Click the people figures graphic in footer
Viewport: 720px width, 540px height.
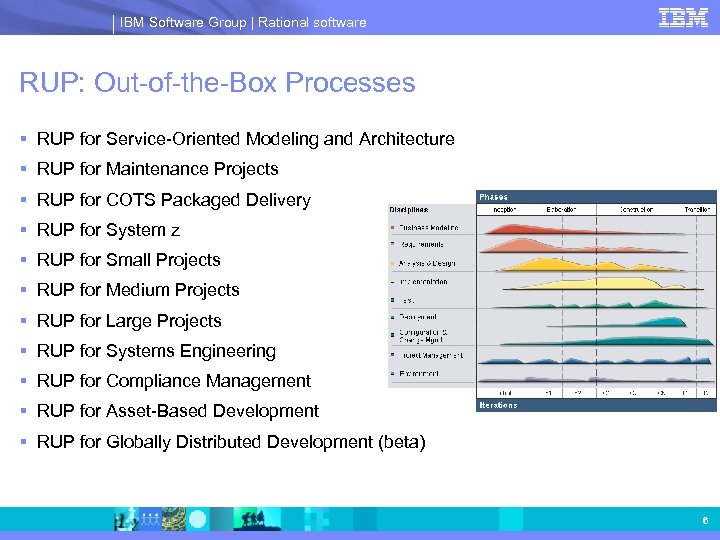point(150,519)
